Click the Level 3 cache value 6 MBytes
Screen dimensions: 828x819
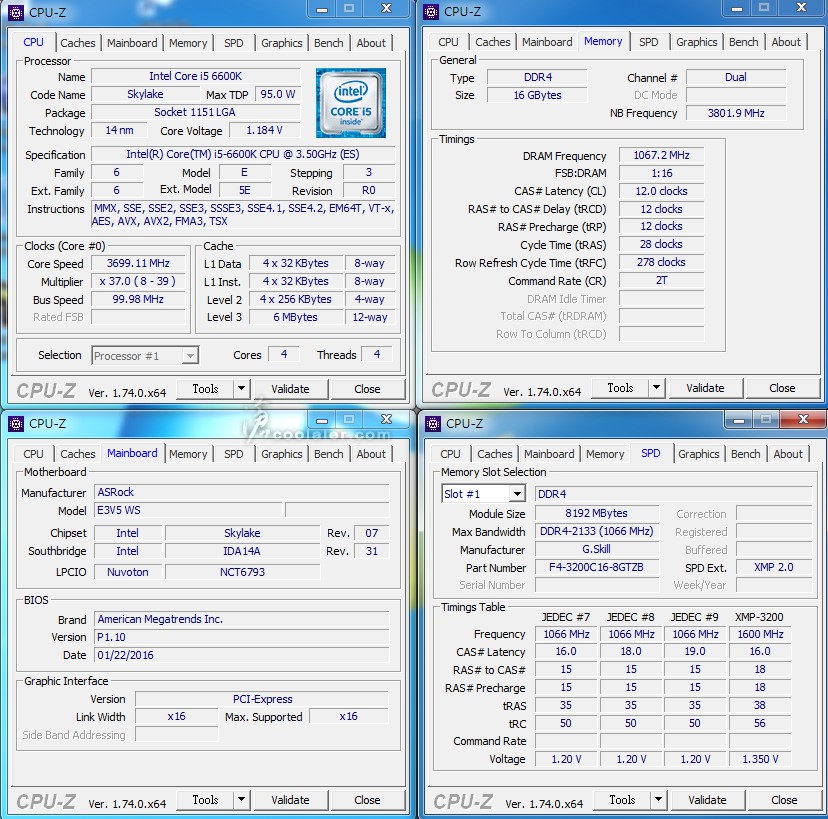295,317
